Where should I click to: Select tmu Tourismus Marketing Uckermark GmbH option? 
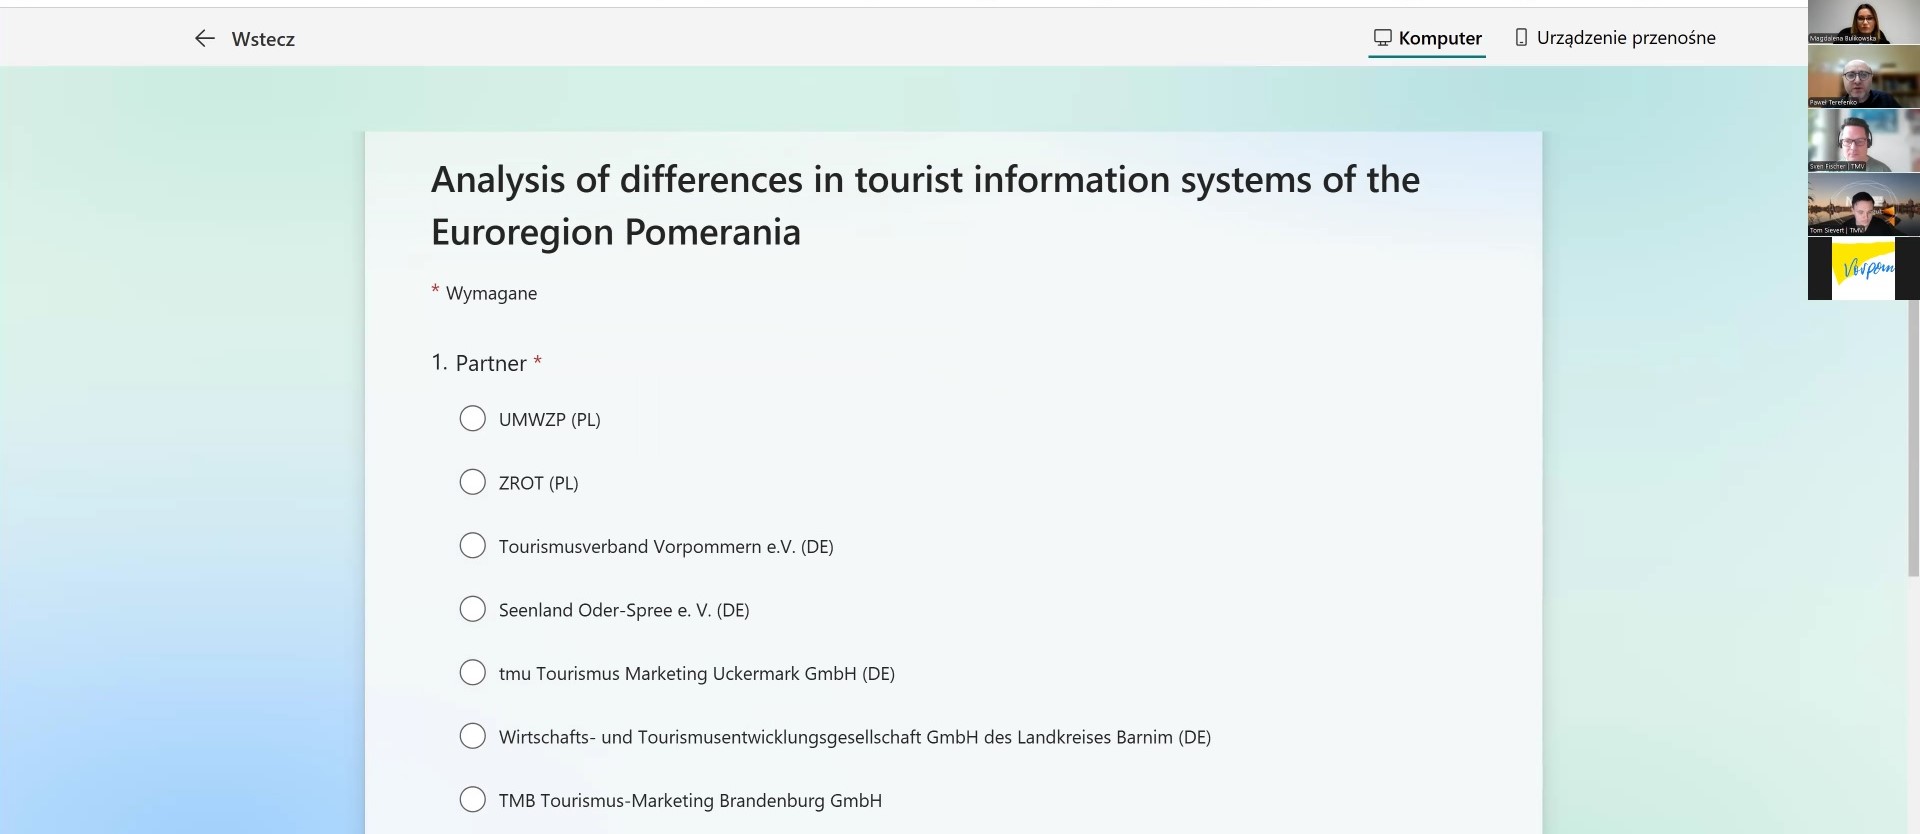(x=472, y=673)
